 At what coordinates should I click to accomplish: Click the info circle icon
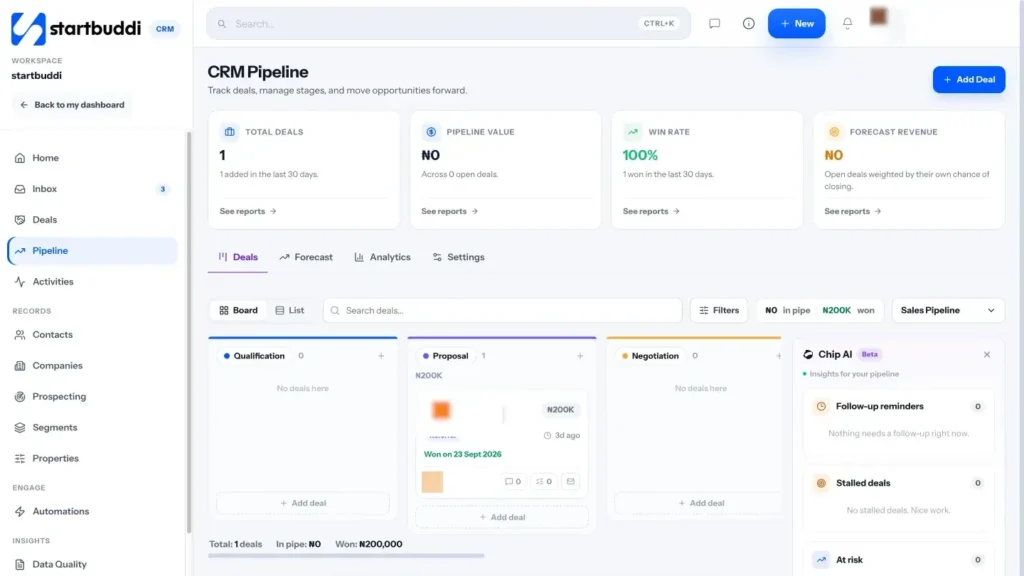[748, 24]
